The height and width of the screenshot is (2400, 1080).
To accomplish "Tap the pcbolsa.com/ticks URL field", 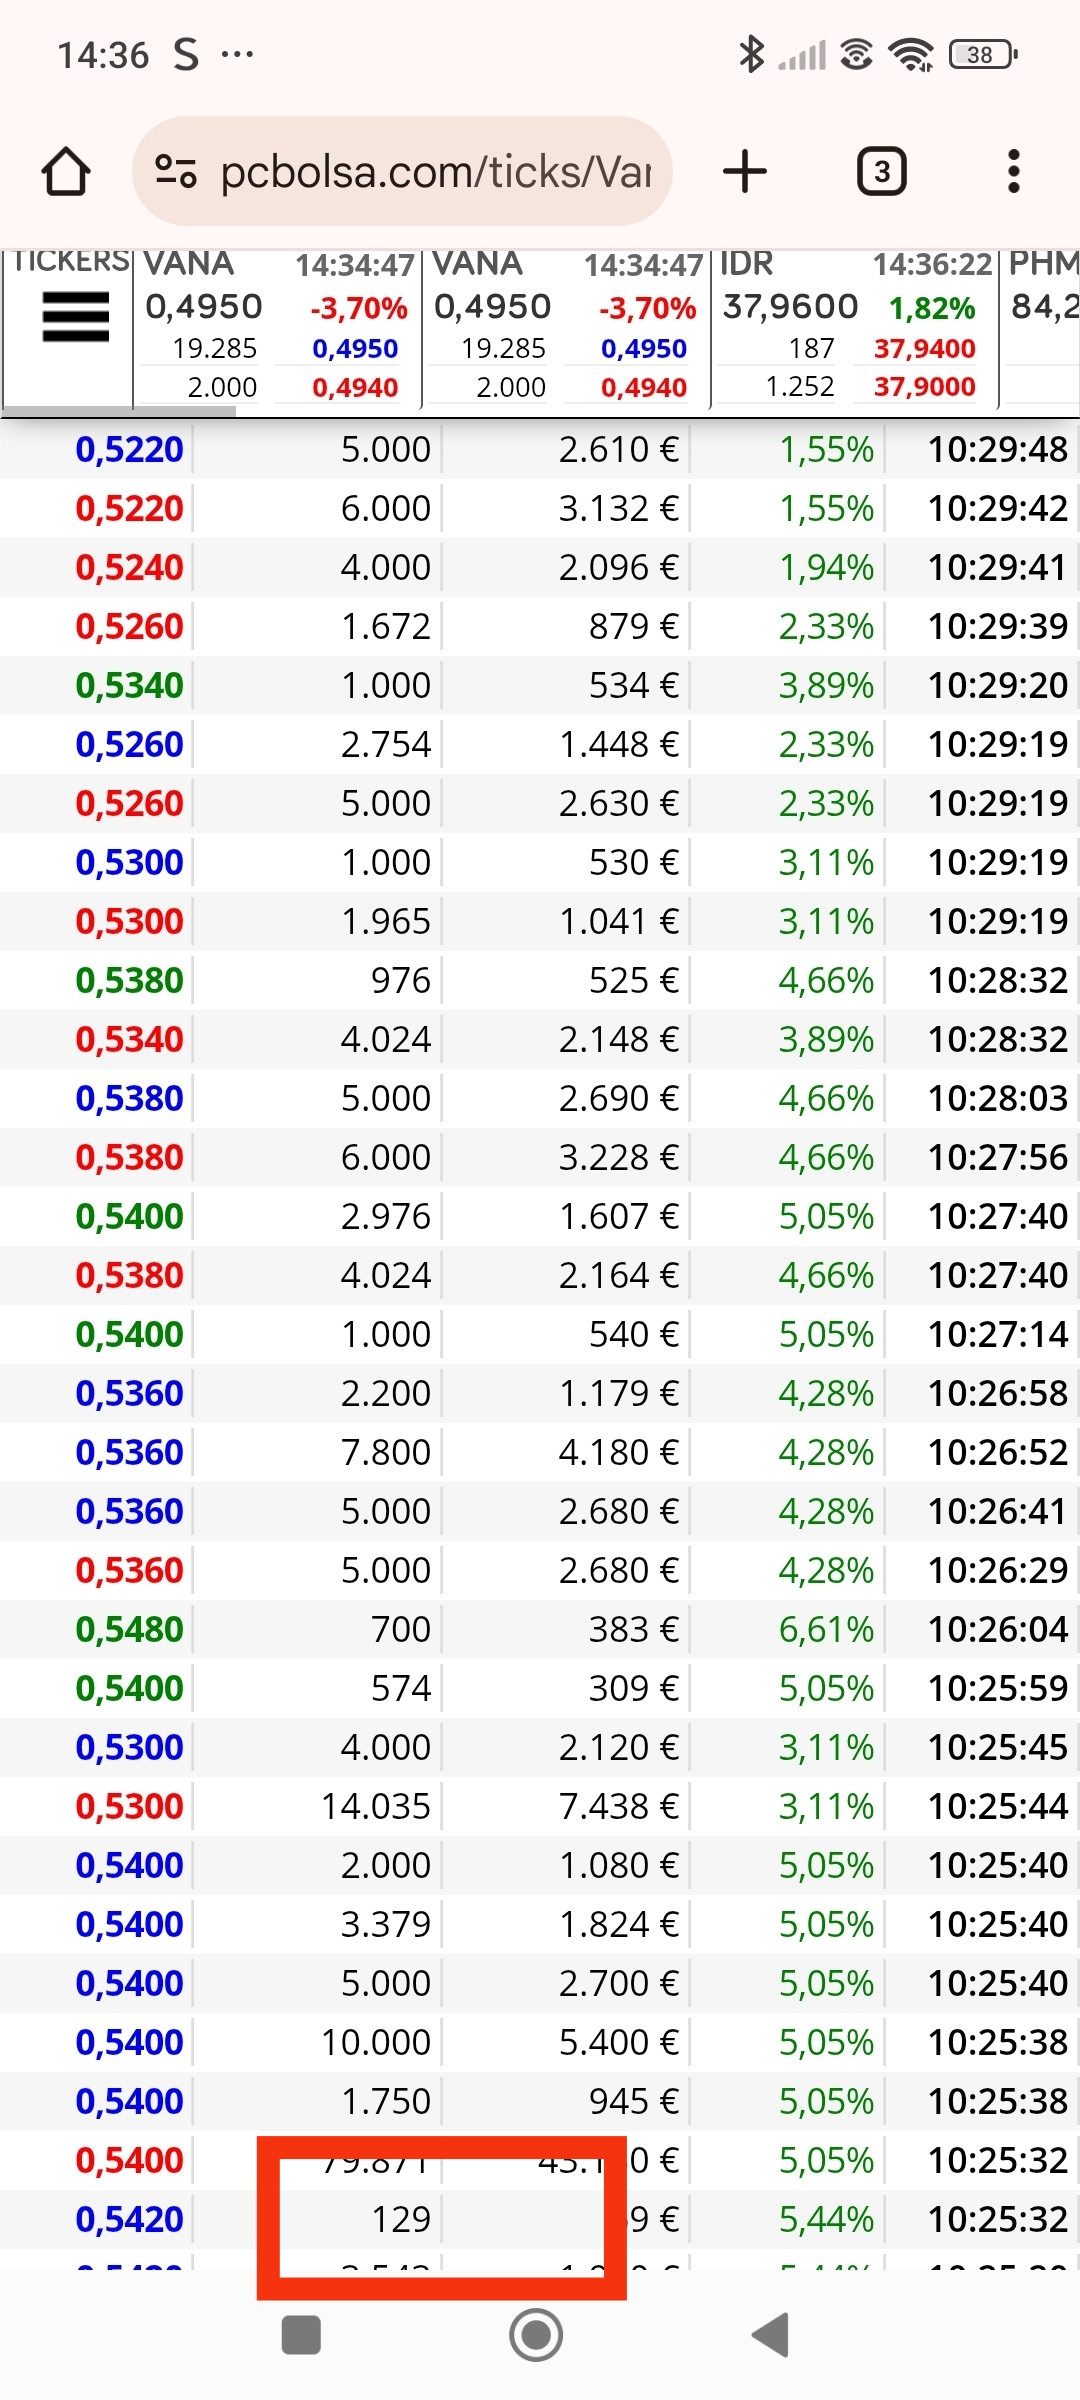I will (402, 172).
